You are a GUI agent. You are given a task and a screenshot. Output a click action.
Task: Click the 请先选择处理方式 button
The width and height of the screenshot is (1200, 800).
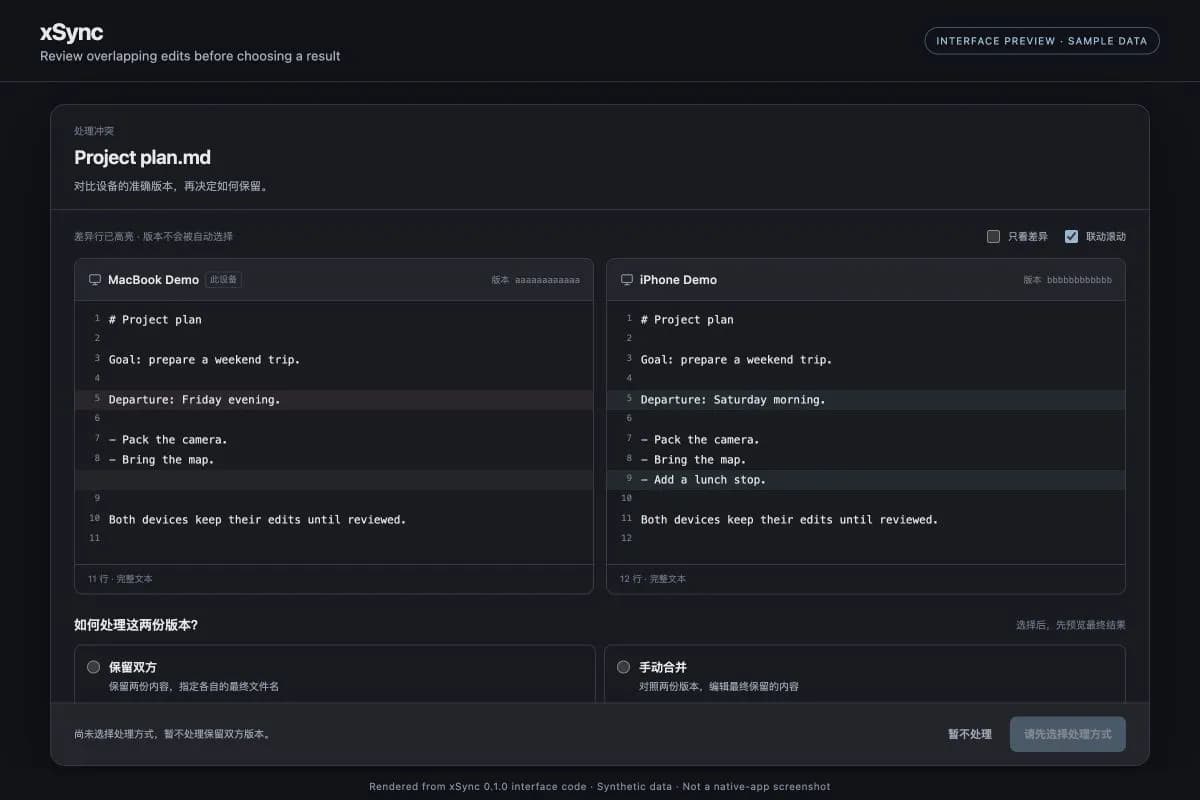tap(1067, 734)
